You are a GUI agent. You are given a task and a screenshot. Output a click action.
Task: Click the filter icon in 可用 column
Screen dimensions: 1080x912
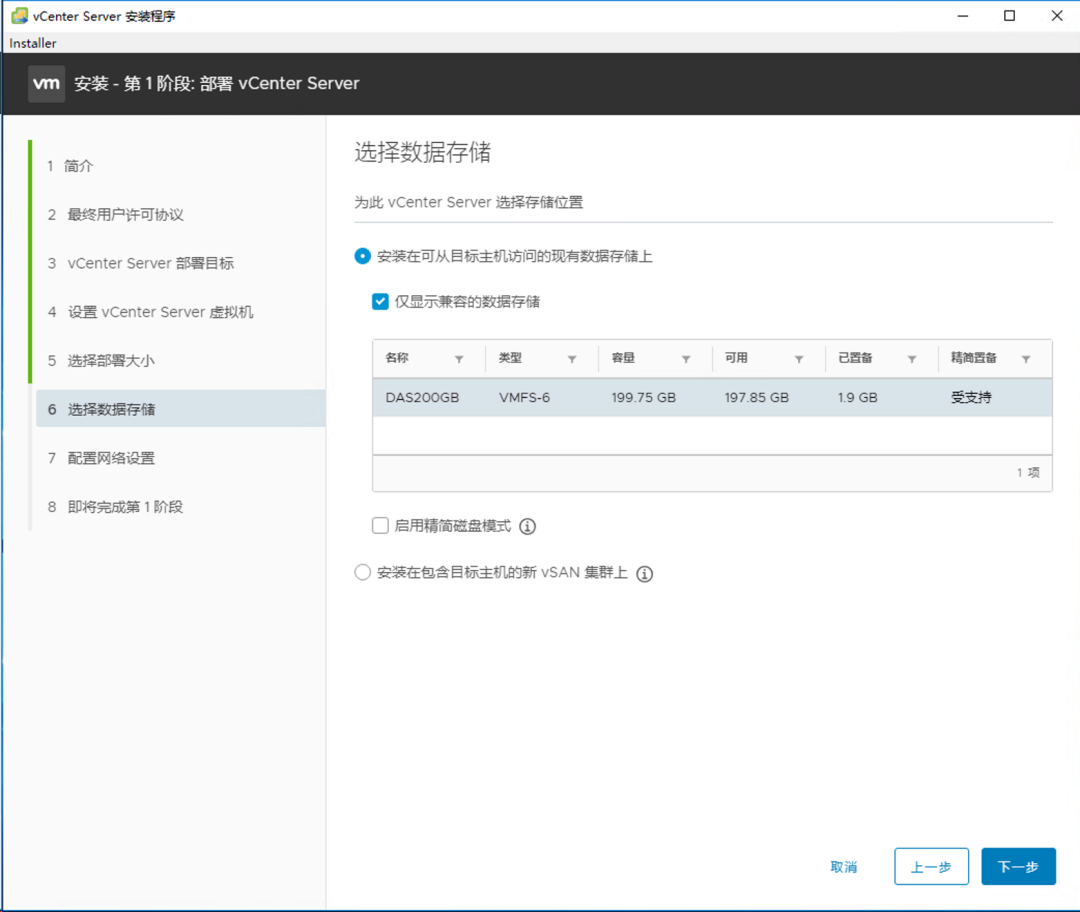(799, 359)
